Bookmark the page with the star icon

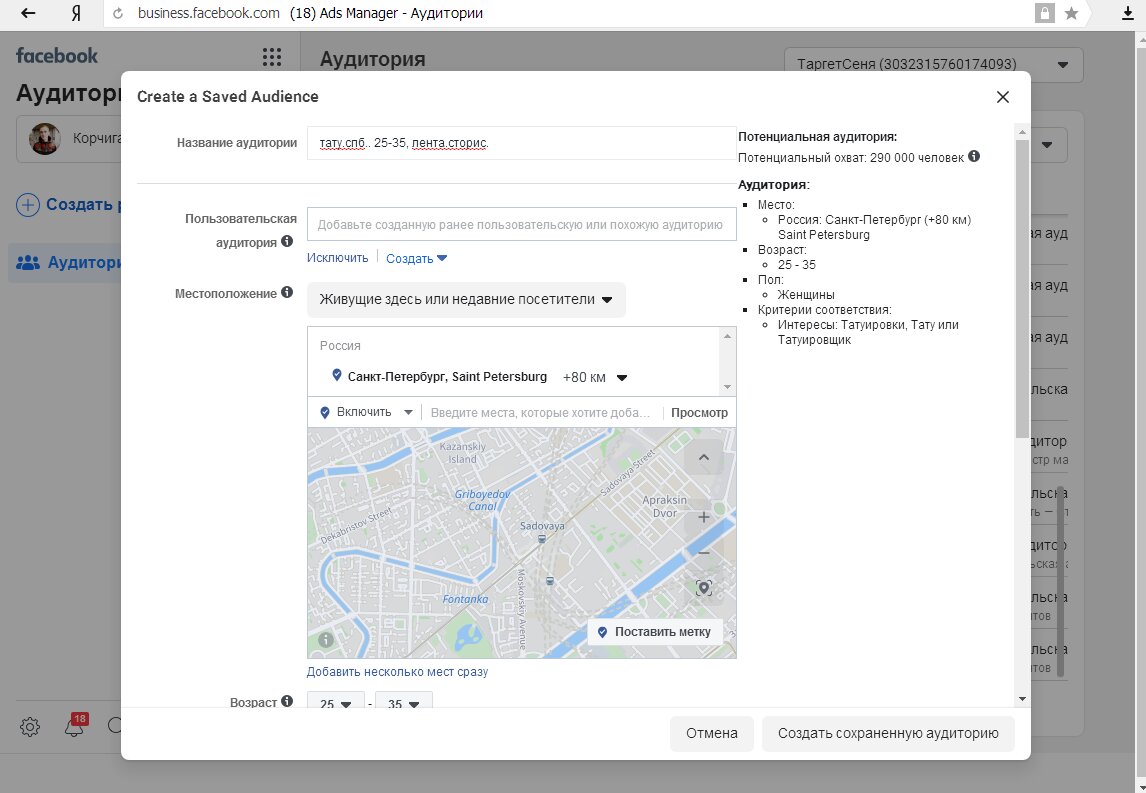click(1071, 13)
